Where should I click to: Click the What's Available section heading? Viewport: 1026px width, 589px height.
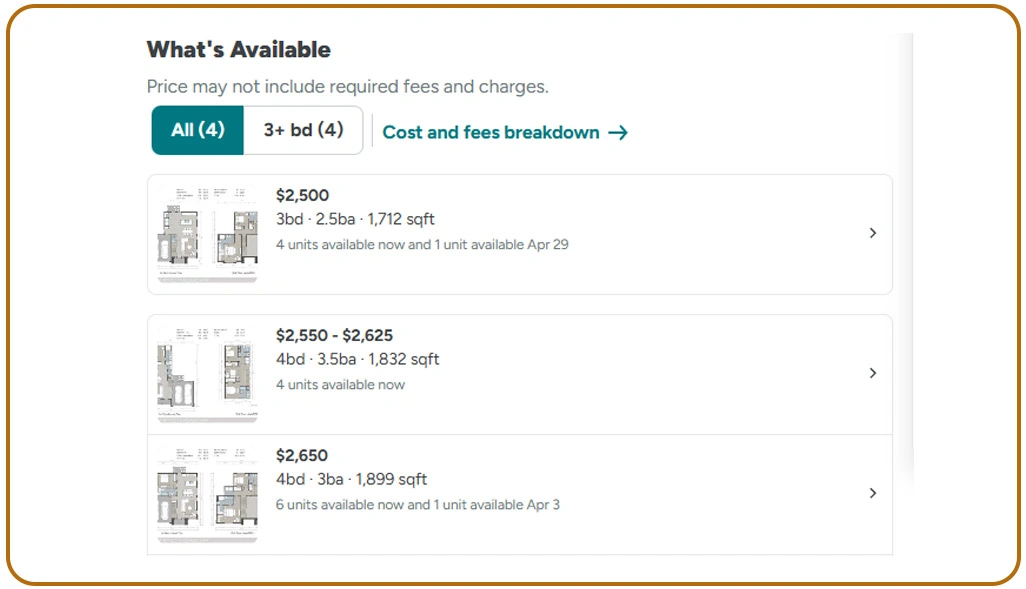click(238, 48)
